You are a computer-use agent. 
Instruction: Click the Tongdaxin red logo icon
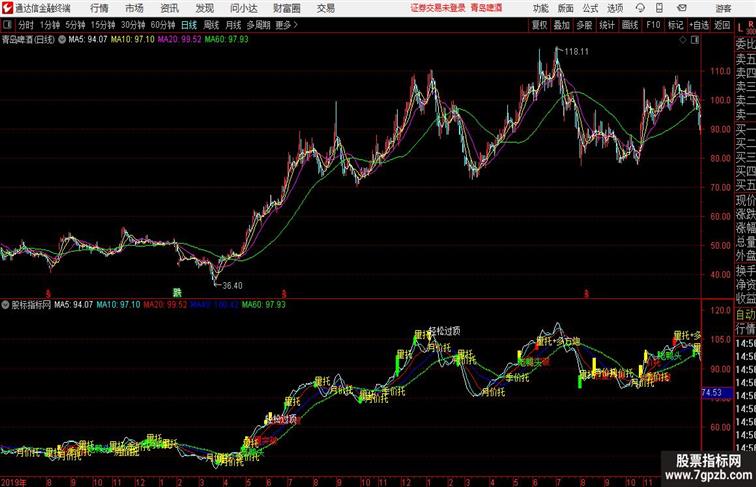point(7,8)
